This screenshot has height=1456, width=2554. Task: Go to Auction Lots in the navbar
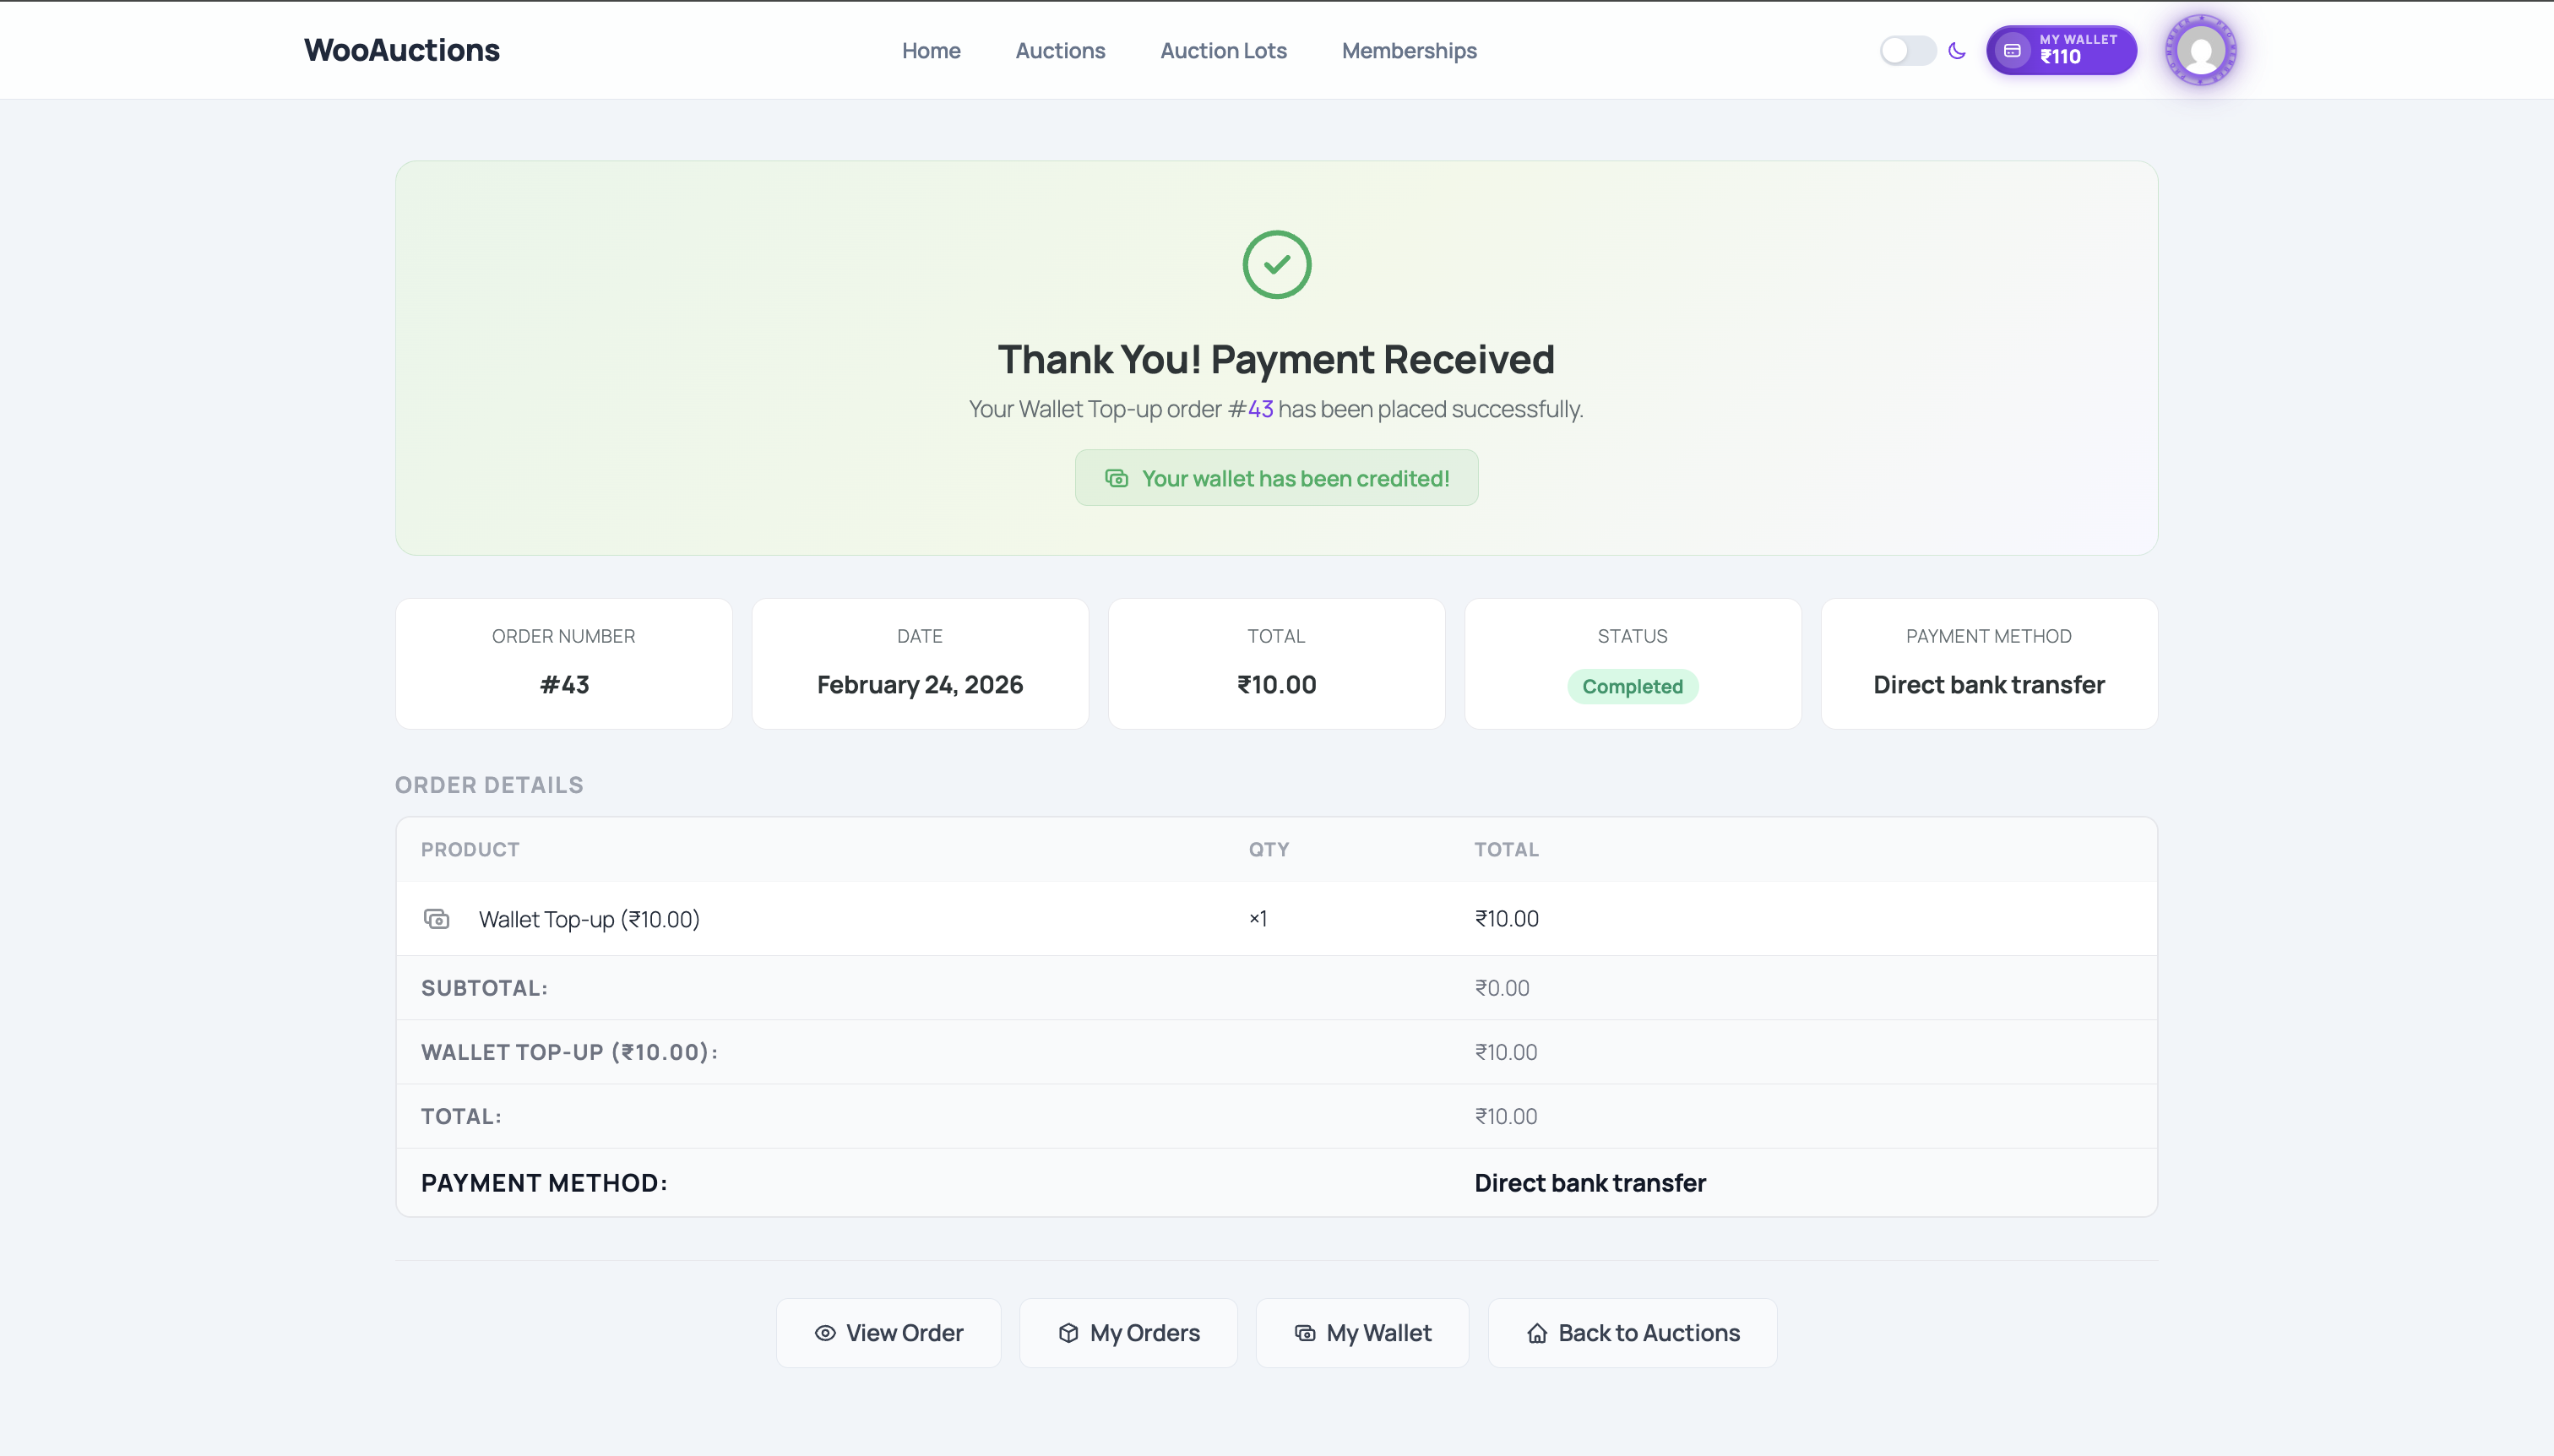(x=1222, y=50)
